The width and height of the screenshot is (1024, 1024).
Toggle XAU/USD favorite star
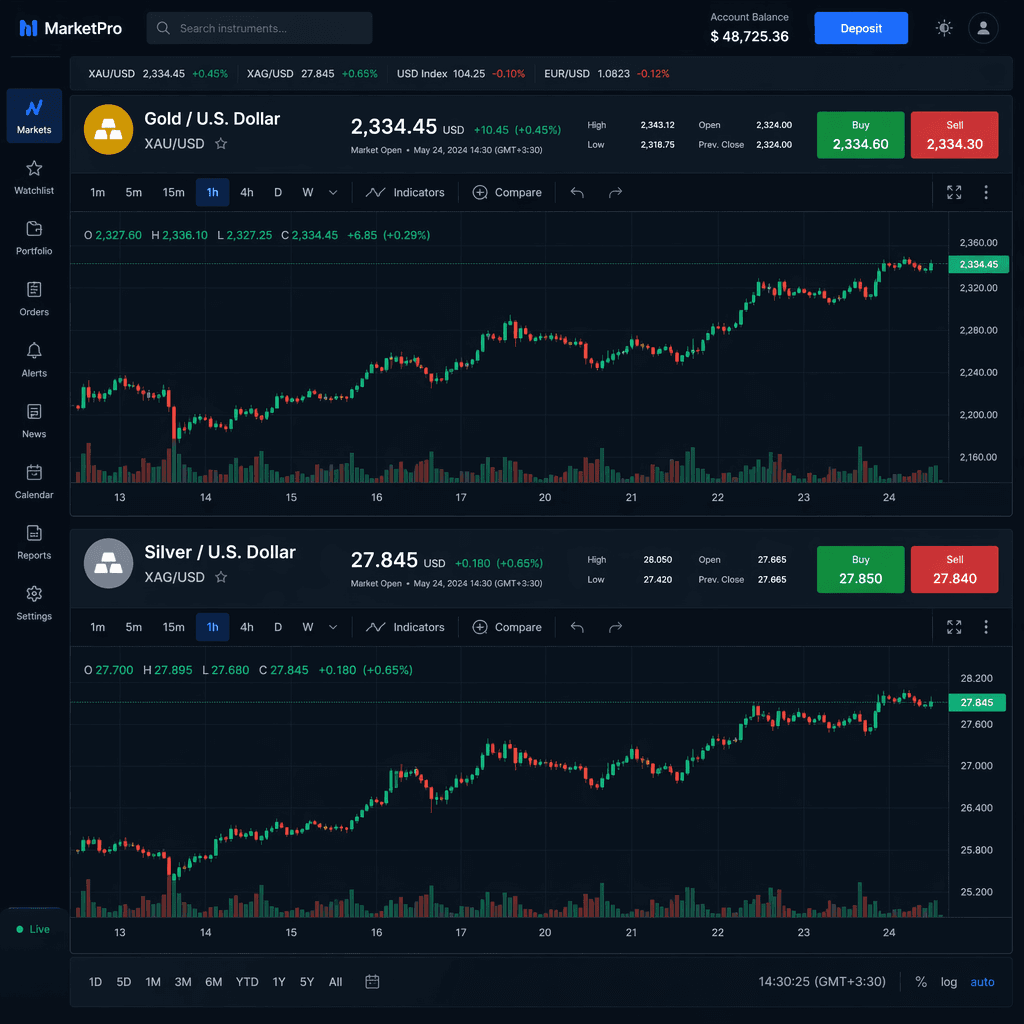(221, 144)
